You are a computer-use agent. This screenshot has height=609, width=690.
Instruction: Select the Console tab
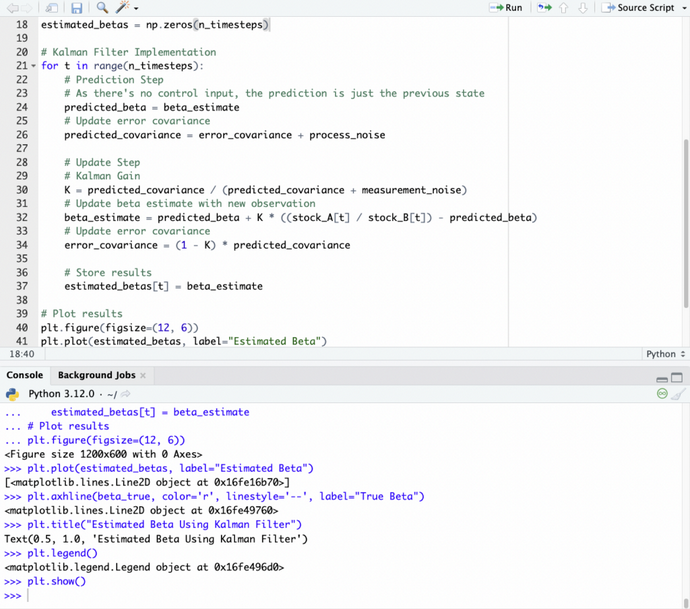(25, 375)
